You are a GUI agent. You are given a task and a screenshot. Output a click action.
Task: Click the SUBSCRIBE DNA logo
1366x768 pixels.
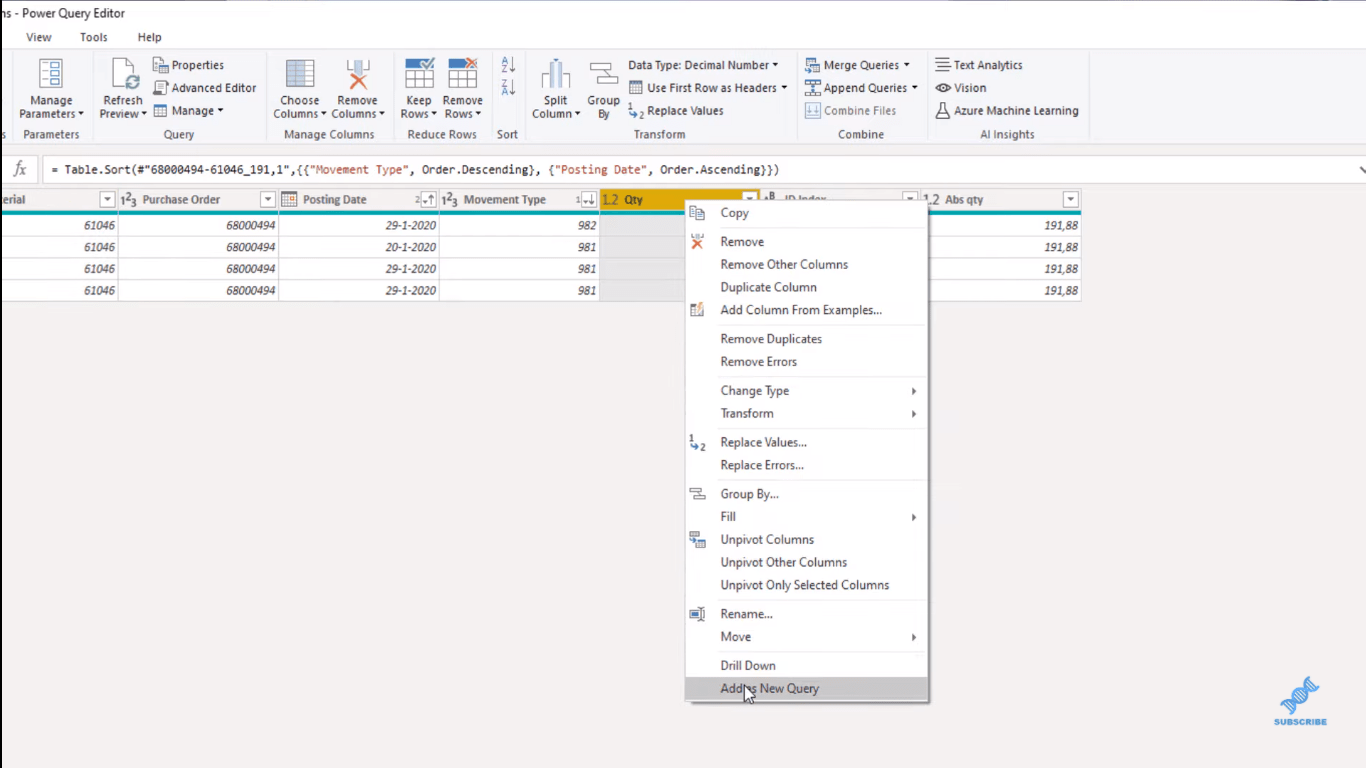[1300, 700]
